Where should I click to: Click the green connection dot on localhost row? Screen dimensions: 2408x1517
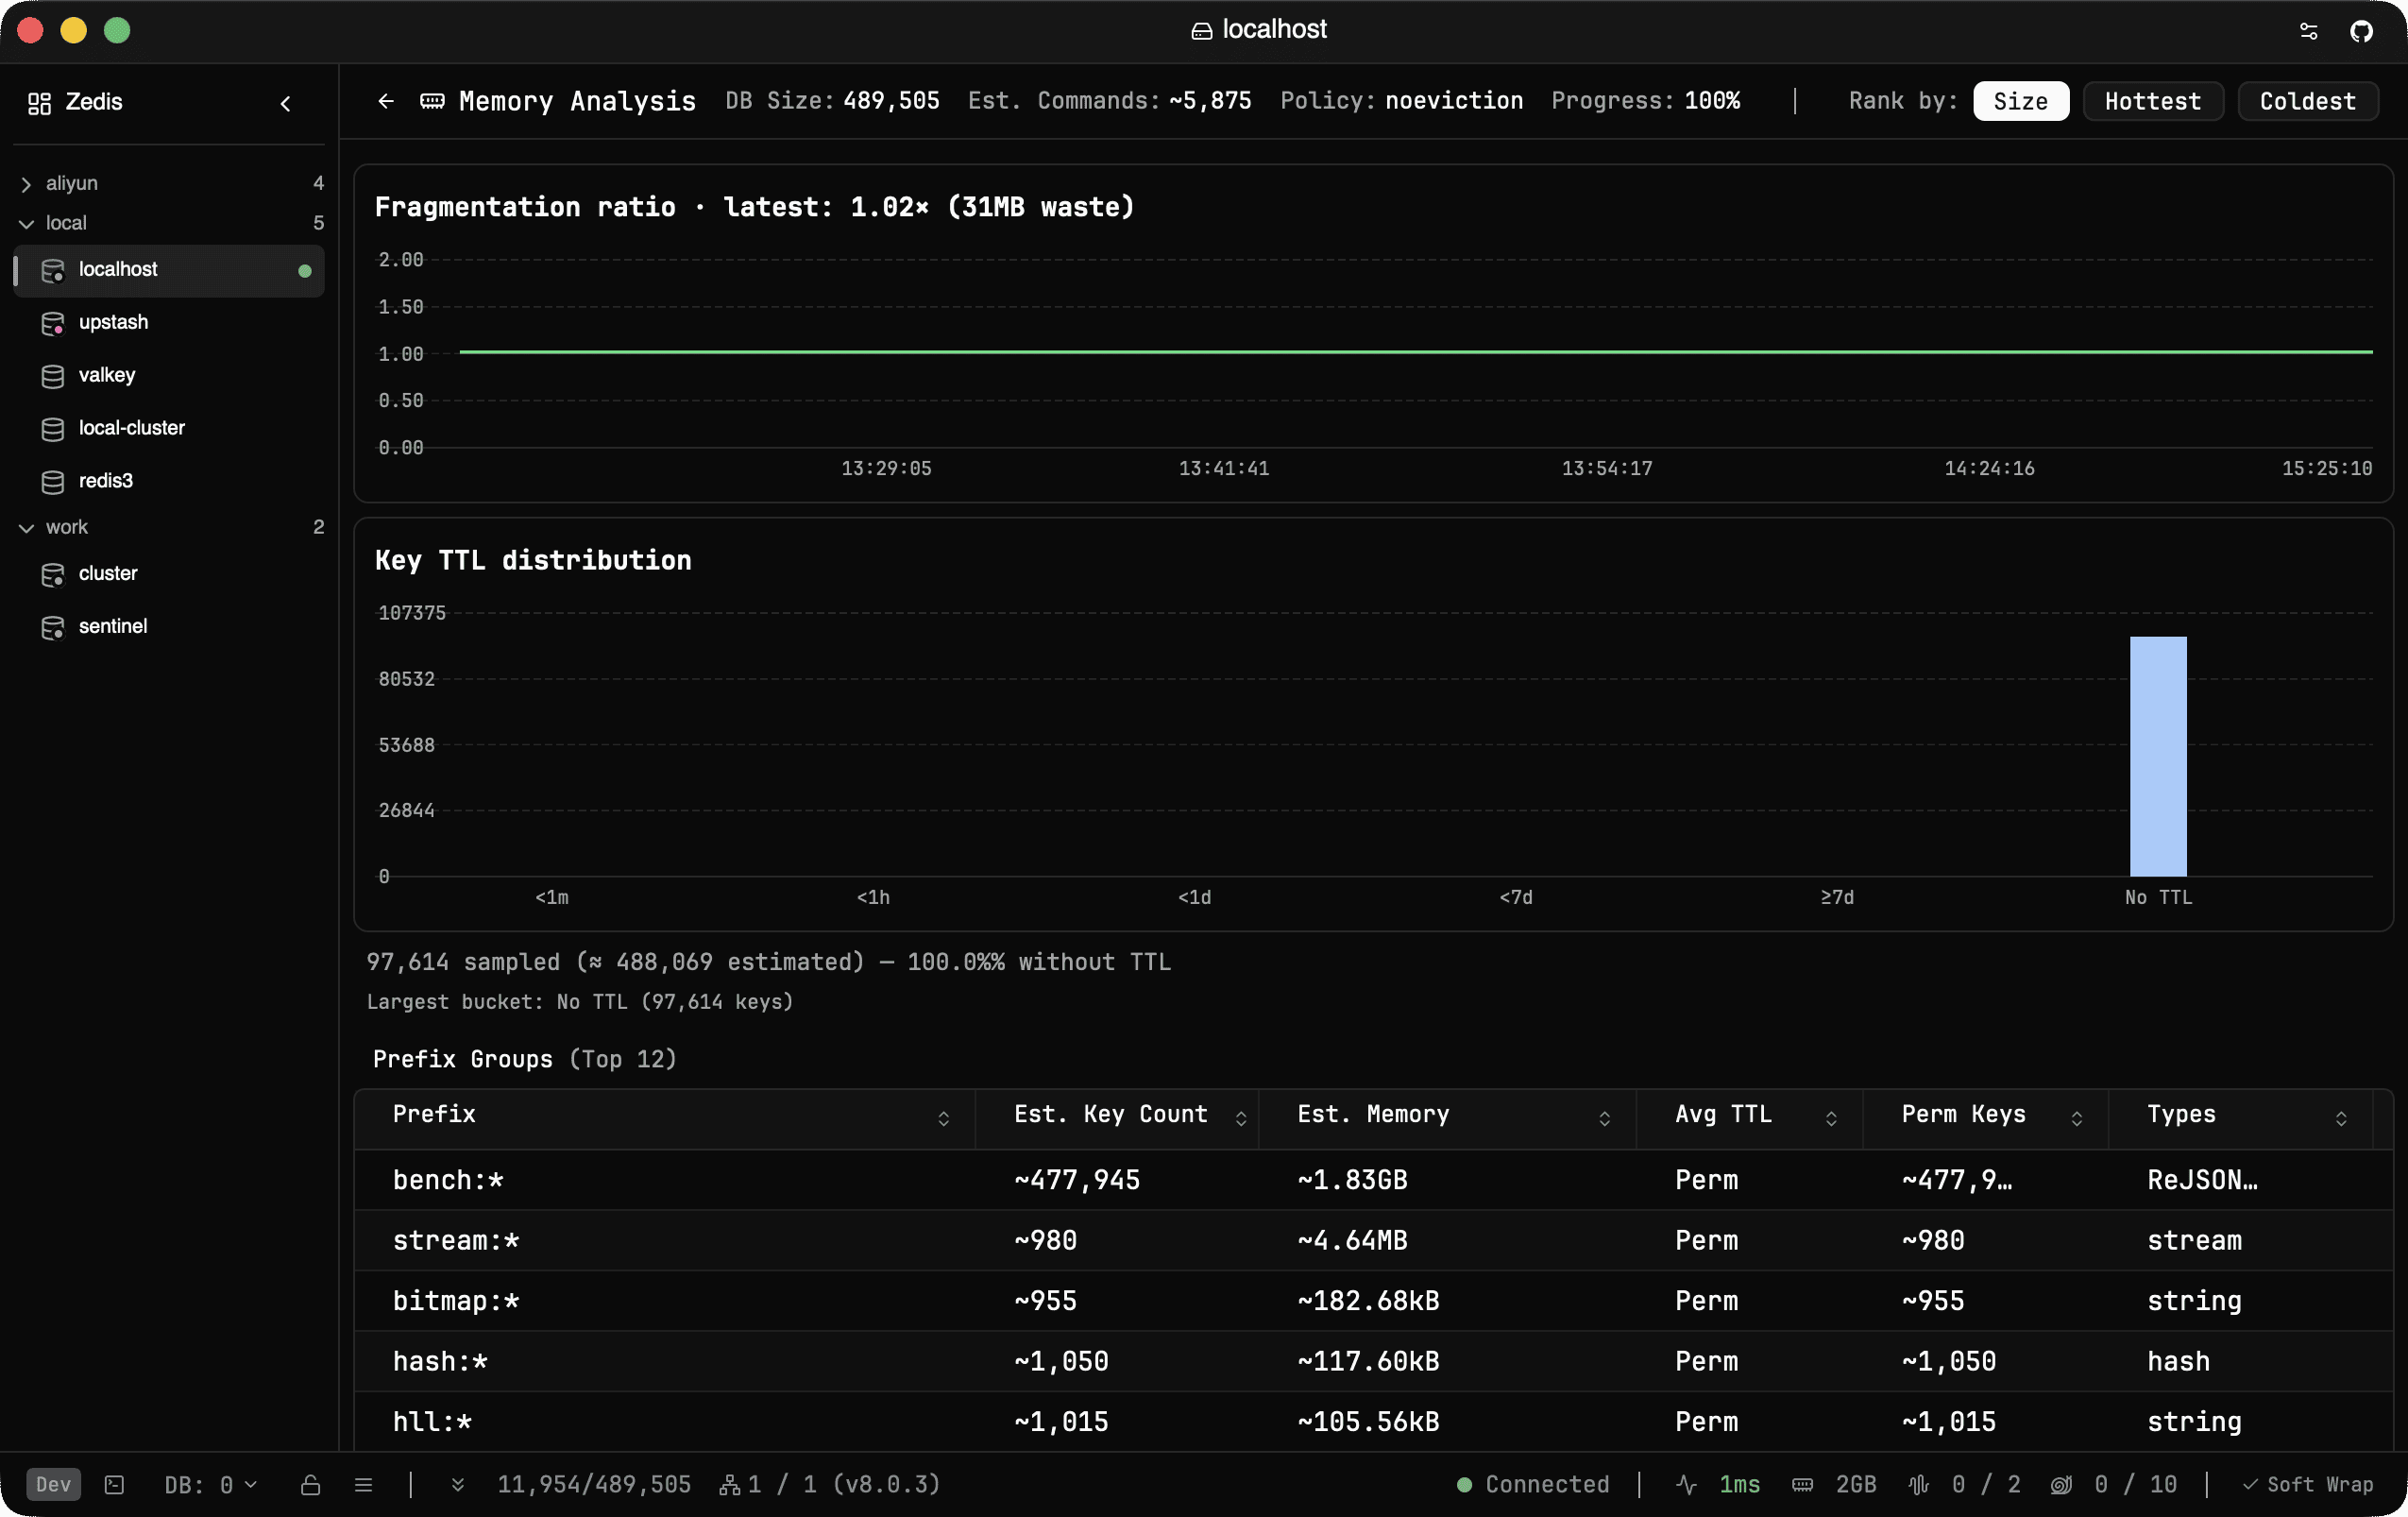pos(305,271)
